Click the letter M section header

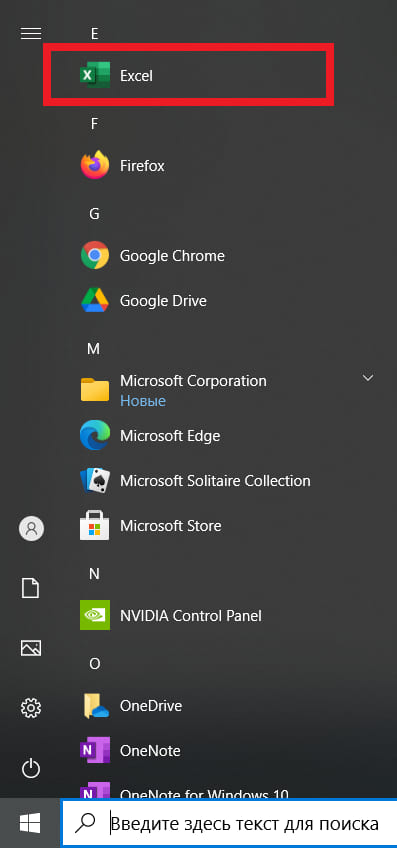tap(94, 349)
